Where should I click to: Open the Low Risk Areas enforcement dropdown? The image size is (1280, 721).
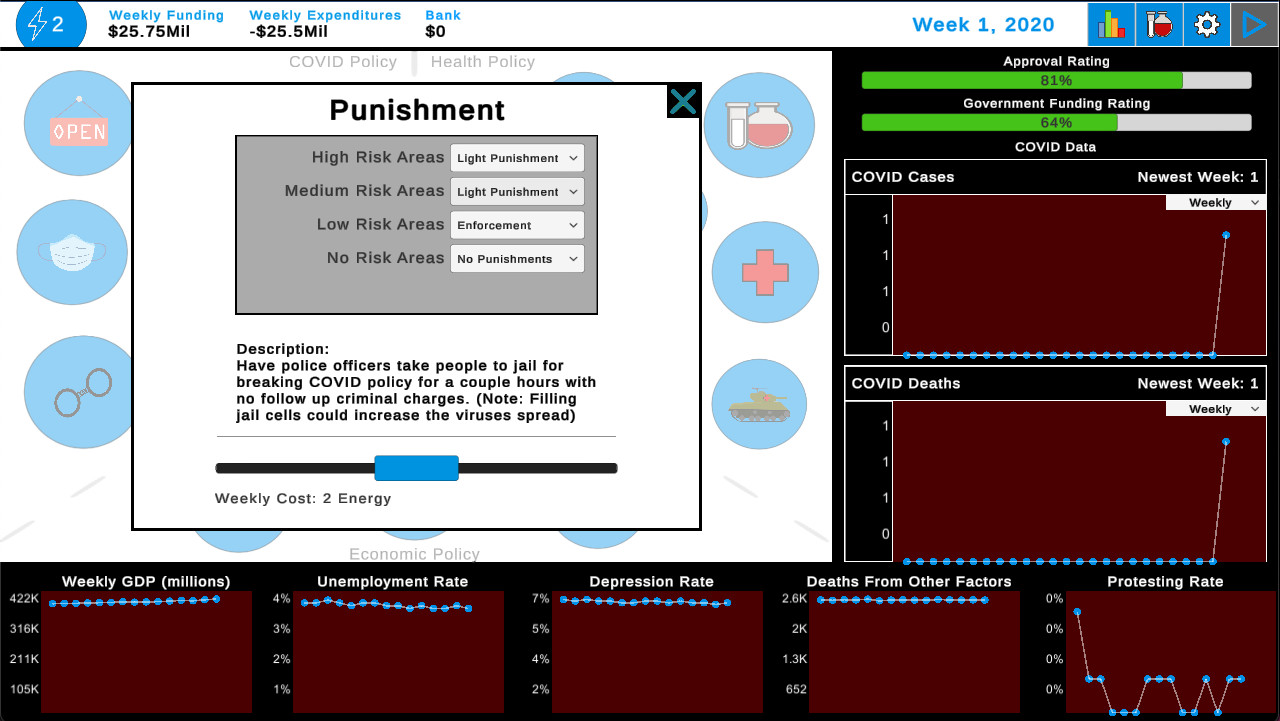pos(517,224)
